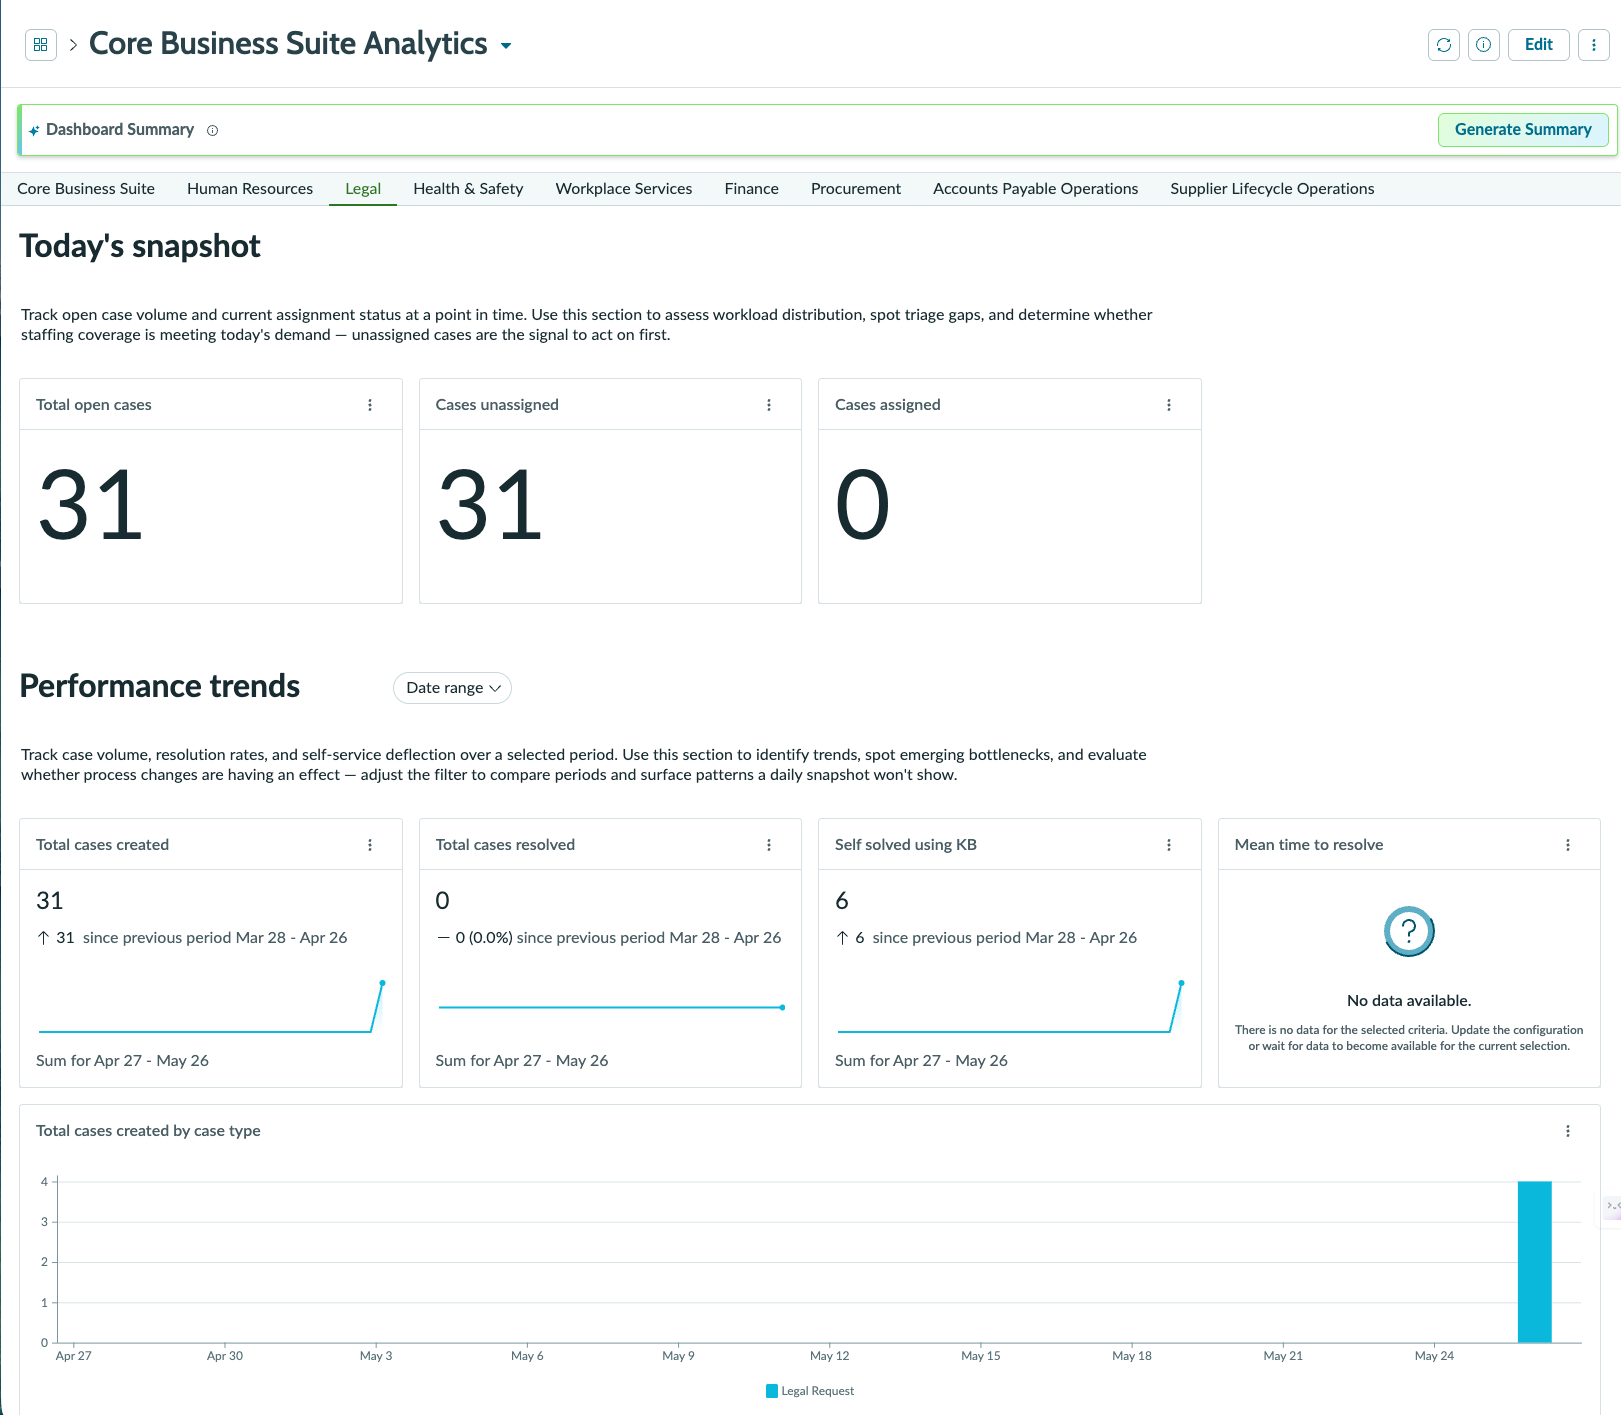Open the header more options kebab menu
The width and height of the screenshot is (1621, 1415).
pyautogui.click(x=1594, y=45)
